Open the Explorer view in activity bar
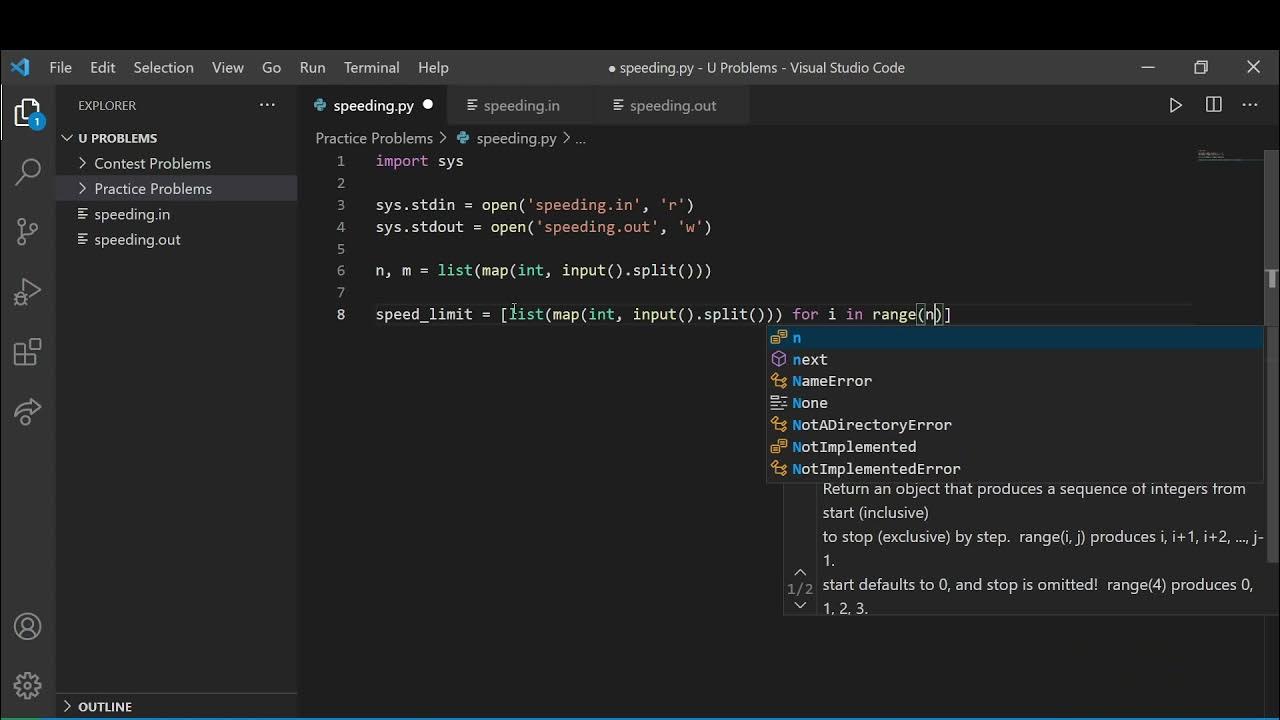The height and width of the screenshot is (720, 1280). tap(28, 114)
